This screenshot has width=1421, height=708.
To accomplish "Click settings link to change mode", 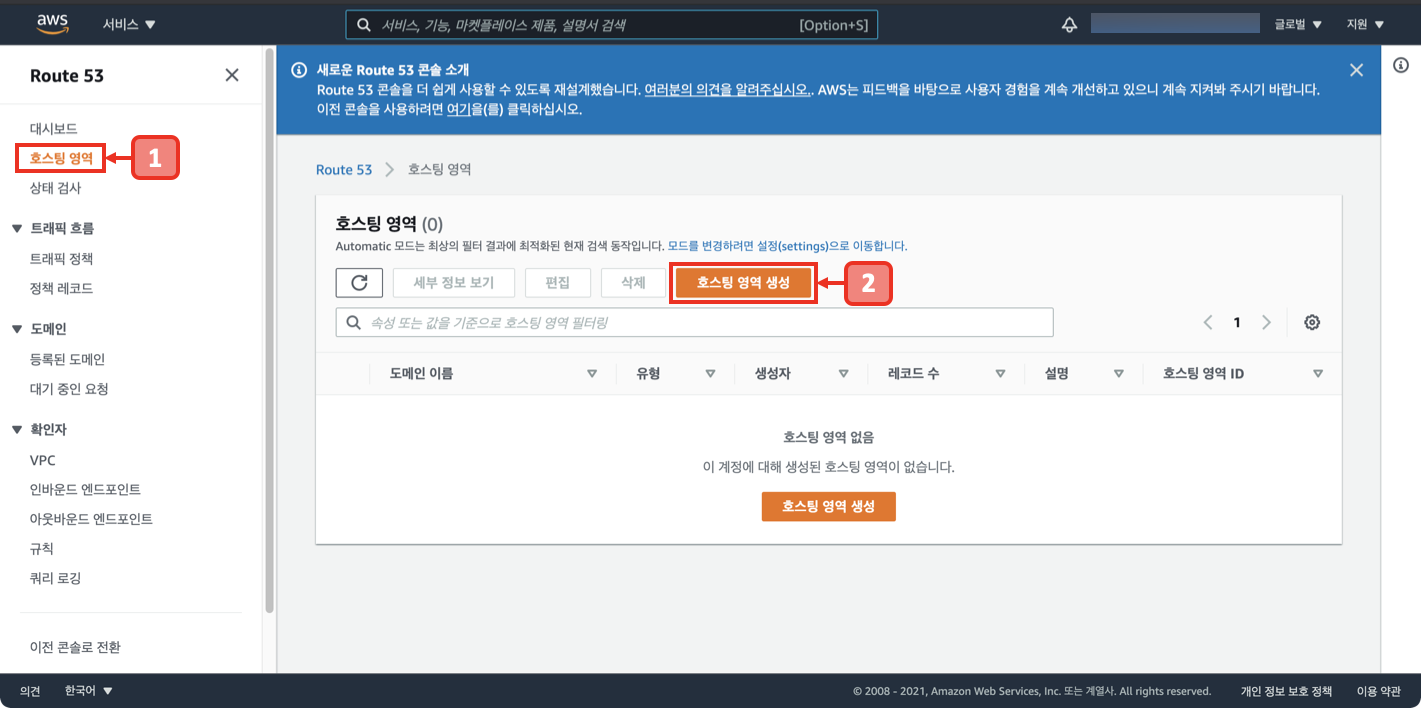I will 787,246.
